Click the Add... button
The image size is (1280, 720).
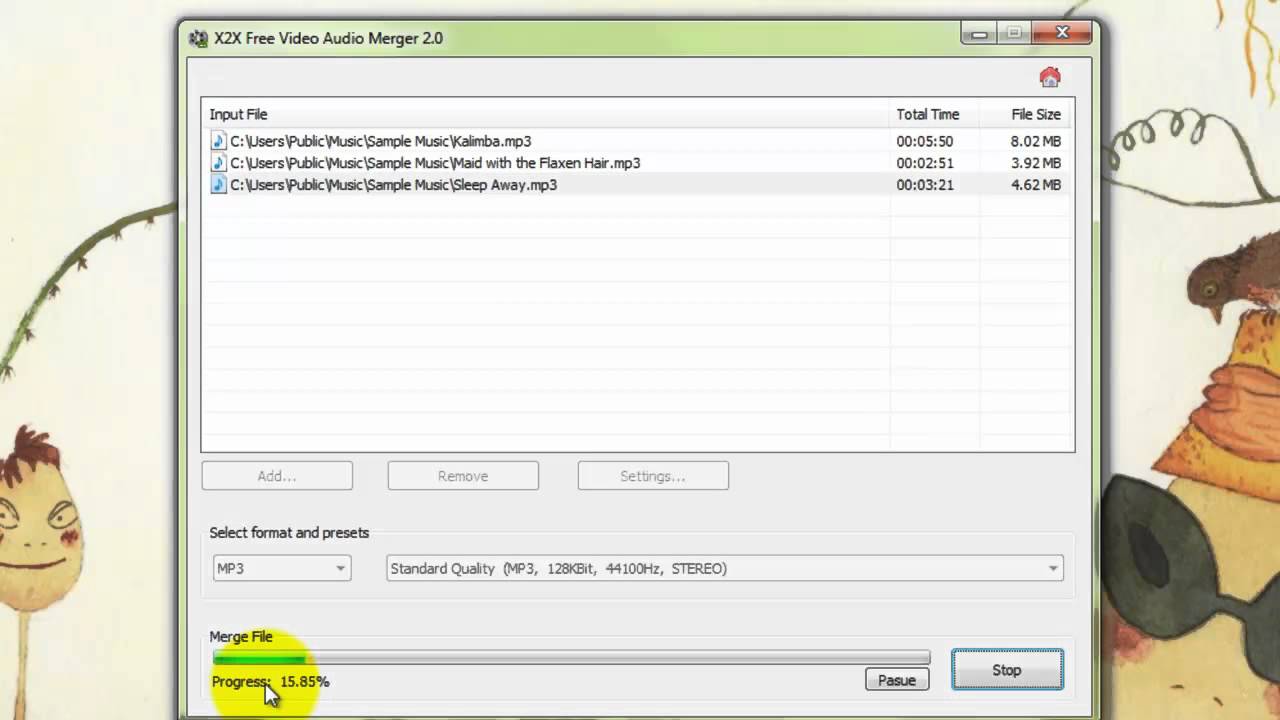pyautogui.click(x=277, y=476)
